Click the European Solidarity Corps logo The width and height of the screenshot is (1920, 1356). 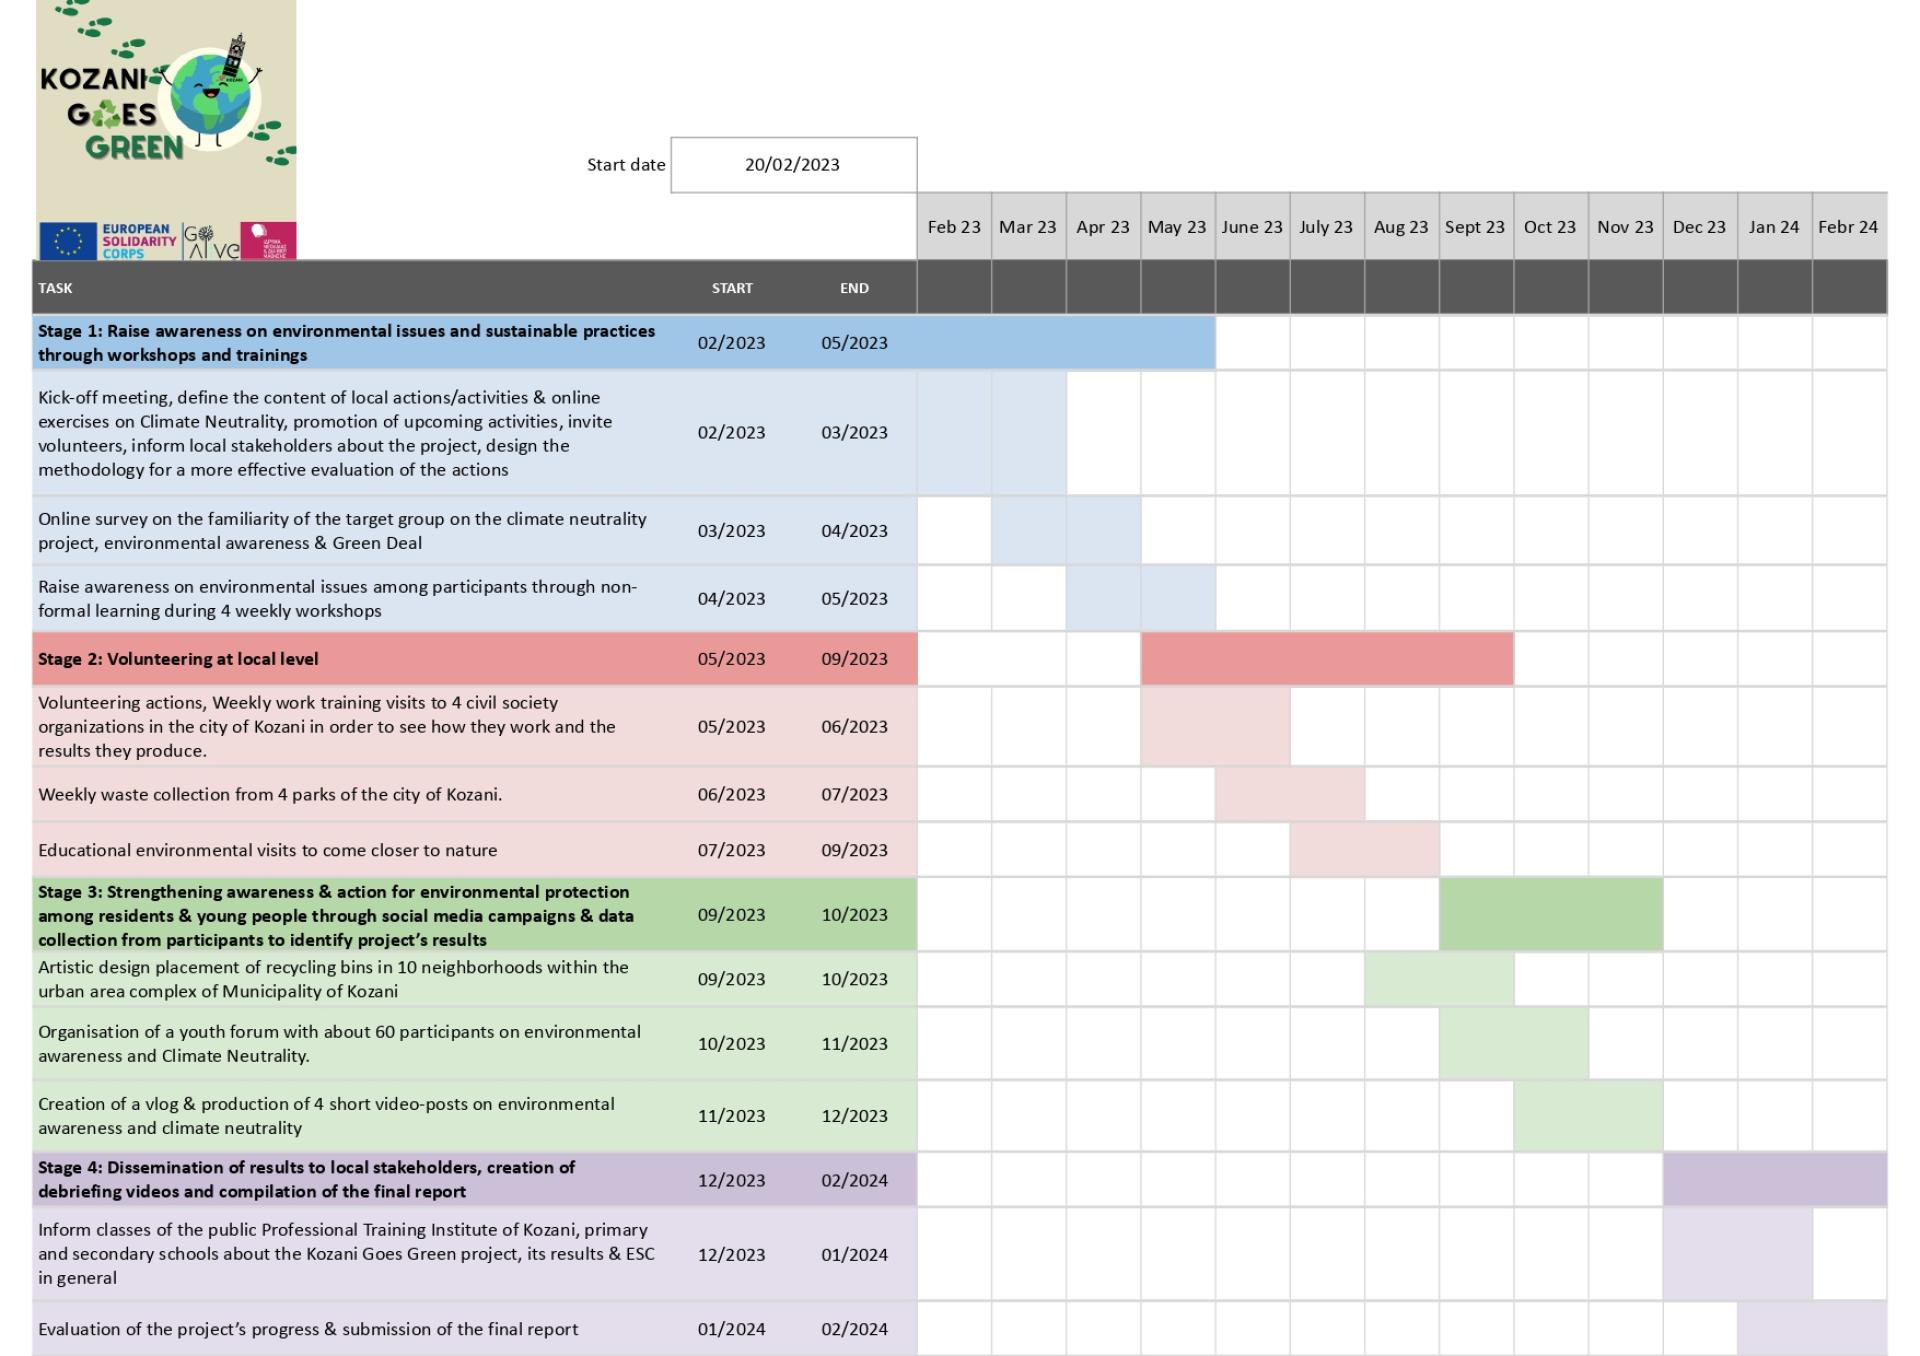138,241
